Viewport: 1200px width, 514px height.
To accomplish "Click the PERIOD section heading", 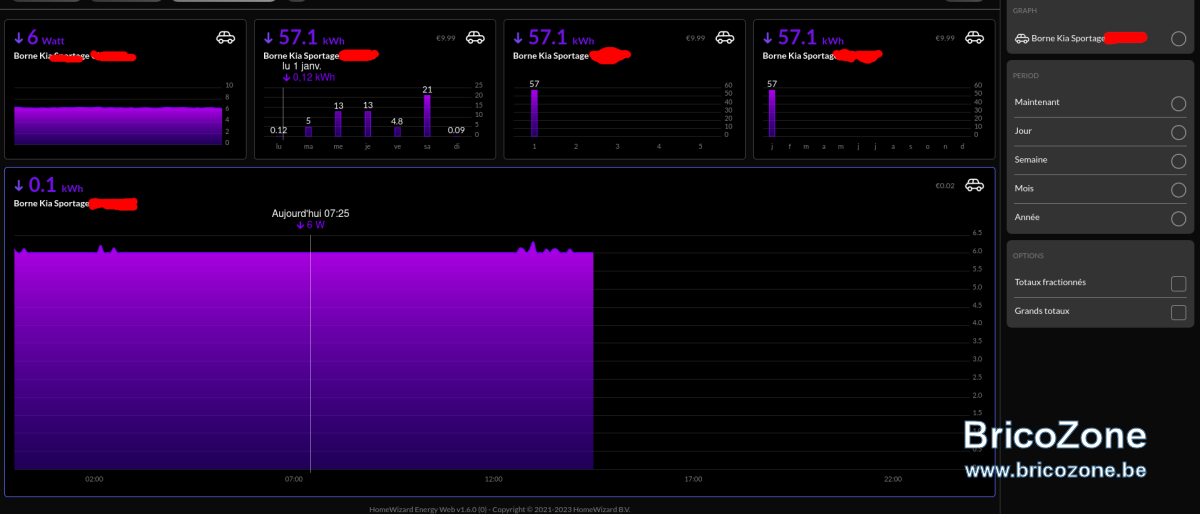I will pyautogui.click(x=1026, y=76).
